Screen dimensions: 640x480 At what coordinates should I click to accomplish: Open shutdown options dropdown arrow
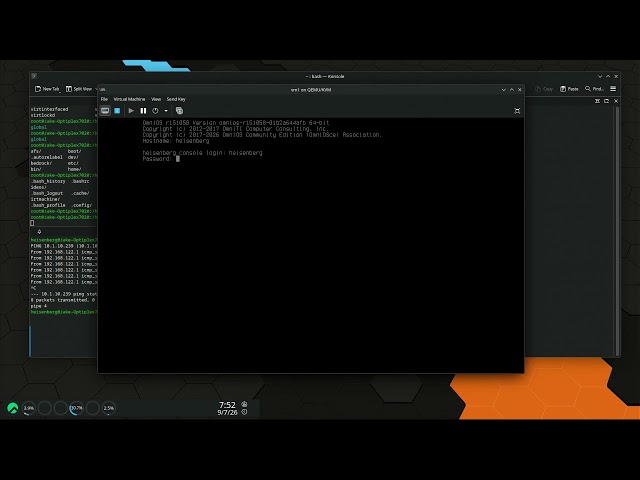pos(166,111)
